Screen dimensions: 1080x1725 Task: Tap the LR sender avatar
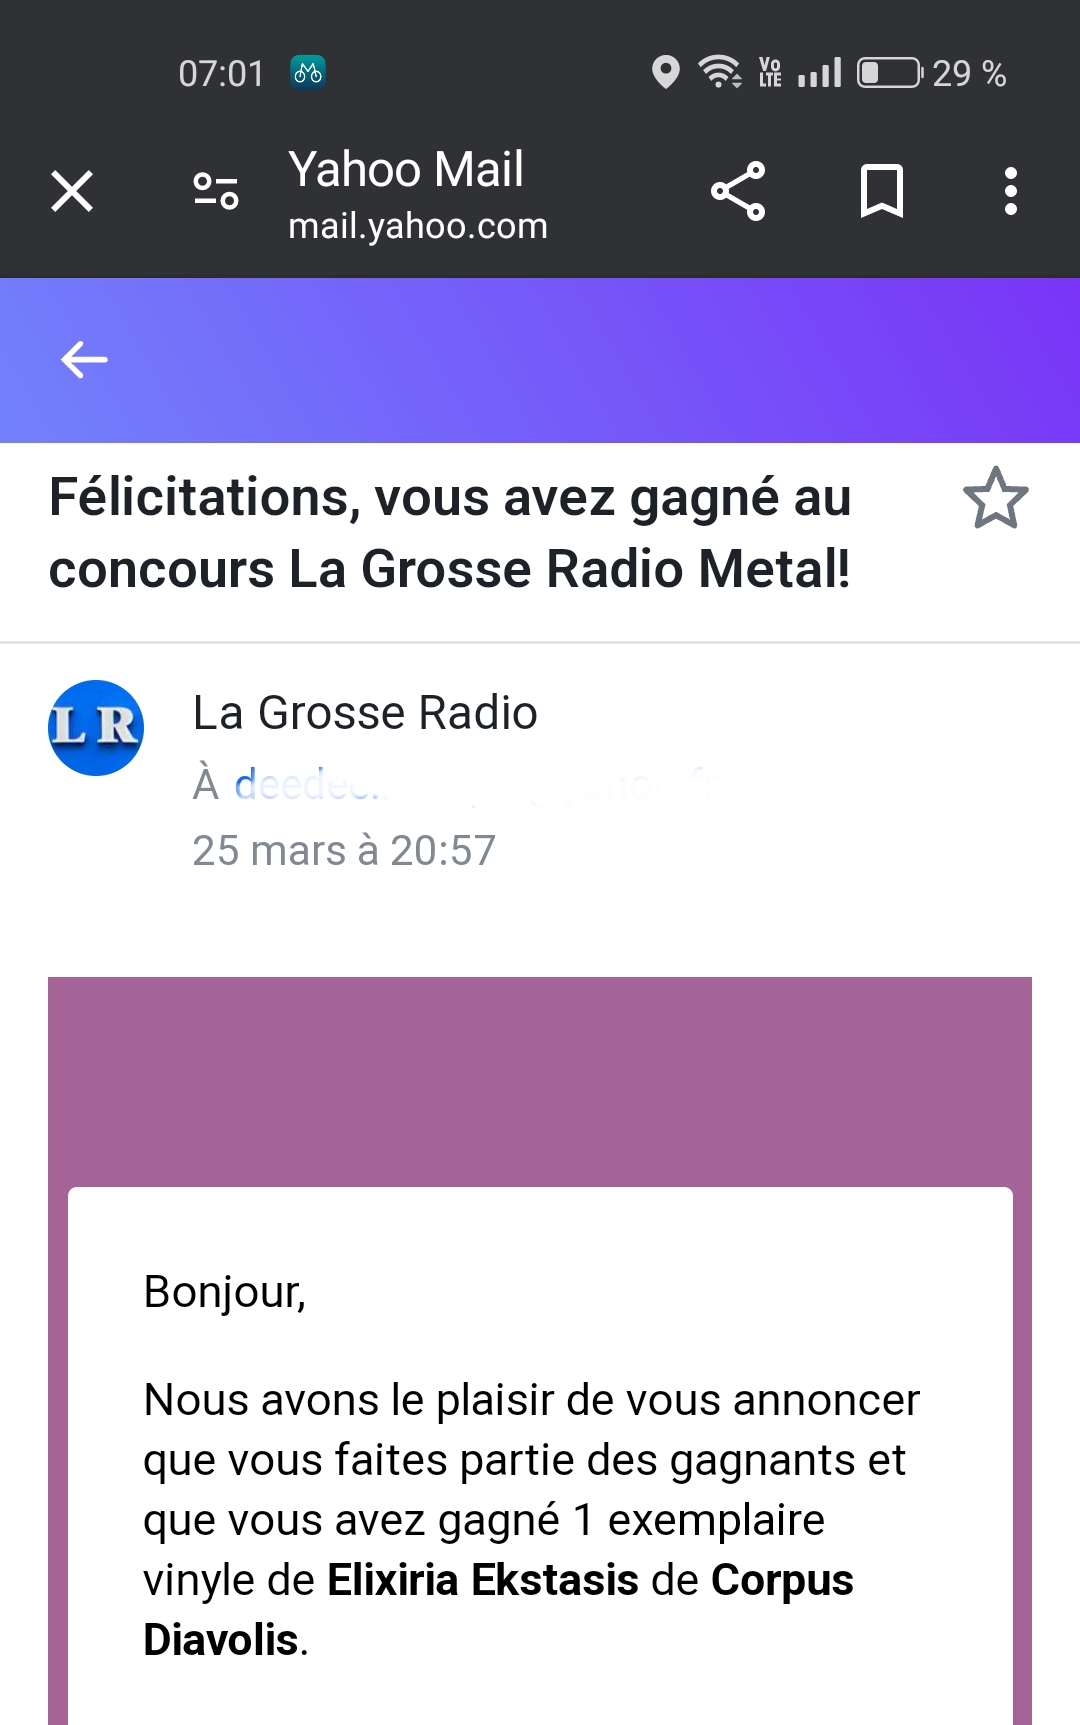click(96, 728)
